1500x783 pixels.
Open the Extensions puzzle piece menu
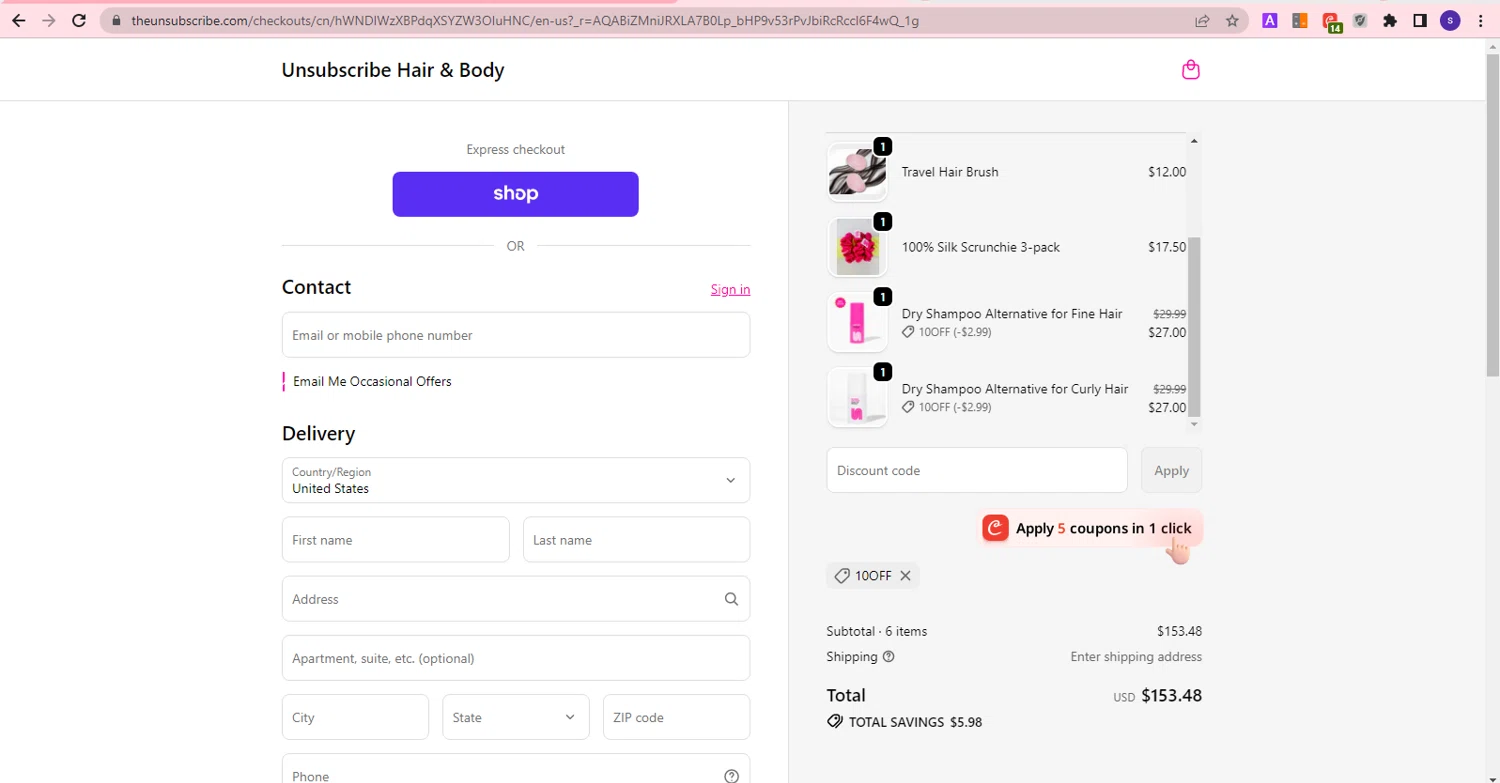click(x=1390, y=20)
